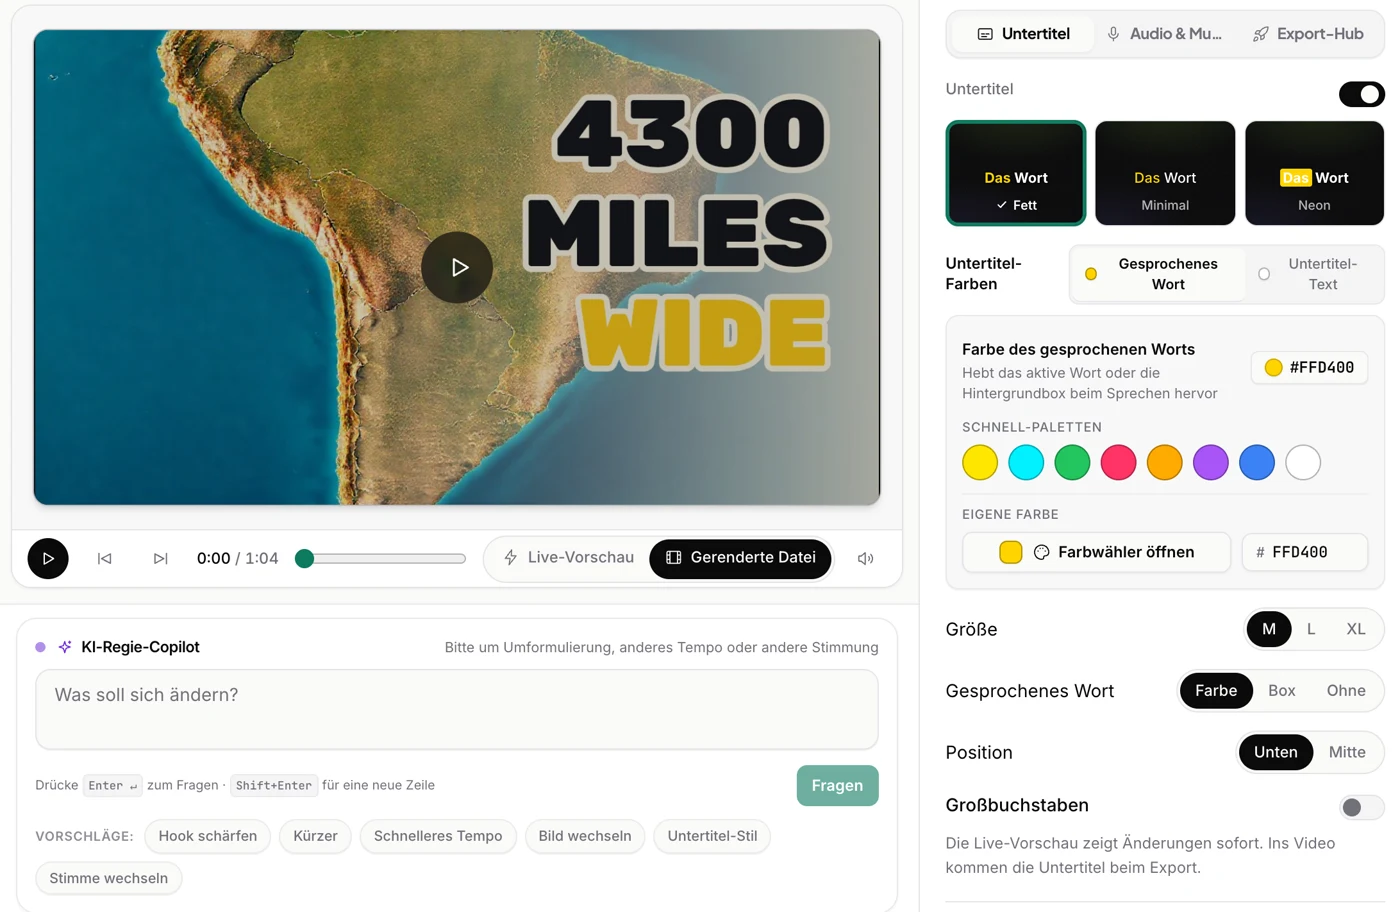
Task: Click the play button overlay on the video preview
Action: pos(457,267)
